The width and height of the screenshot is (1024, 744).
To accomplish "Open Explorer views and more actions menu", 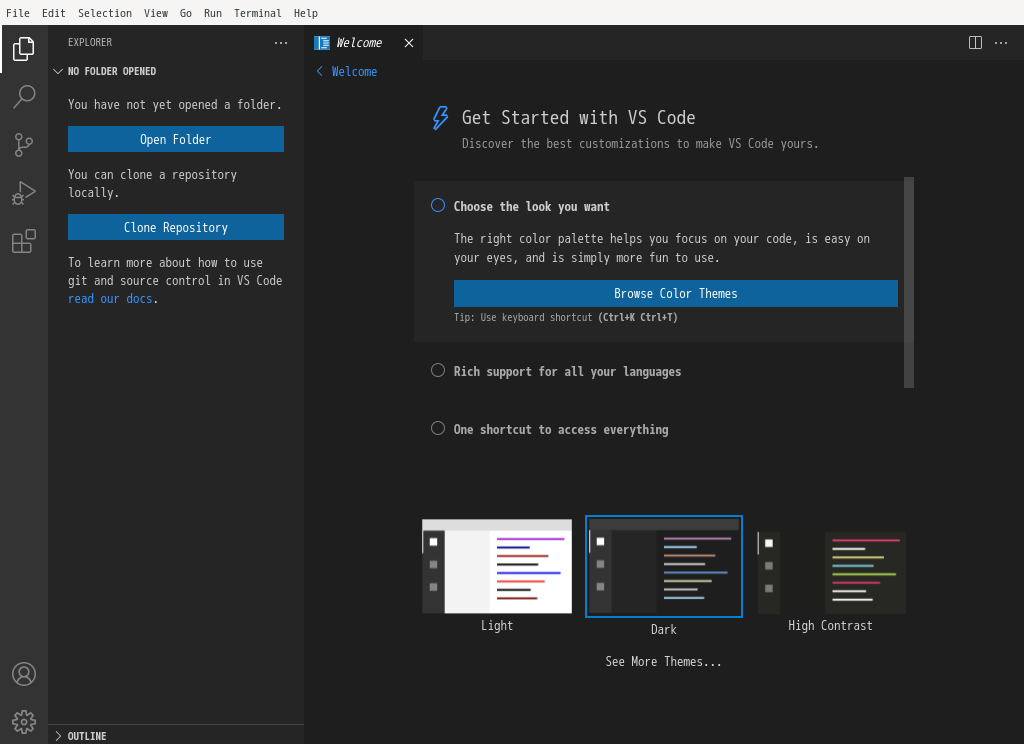I will (x=281, y=43).
